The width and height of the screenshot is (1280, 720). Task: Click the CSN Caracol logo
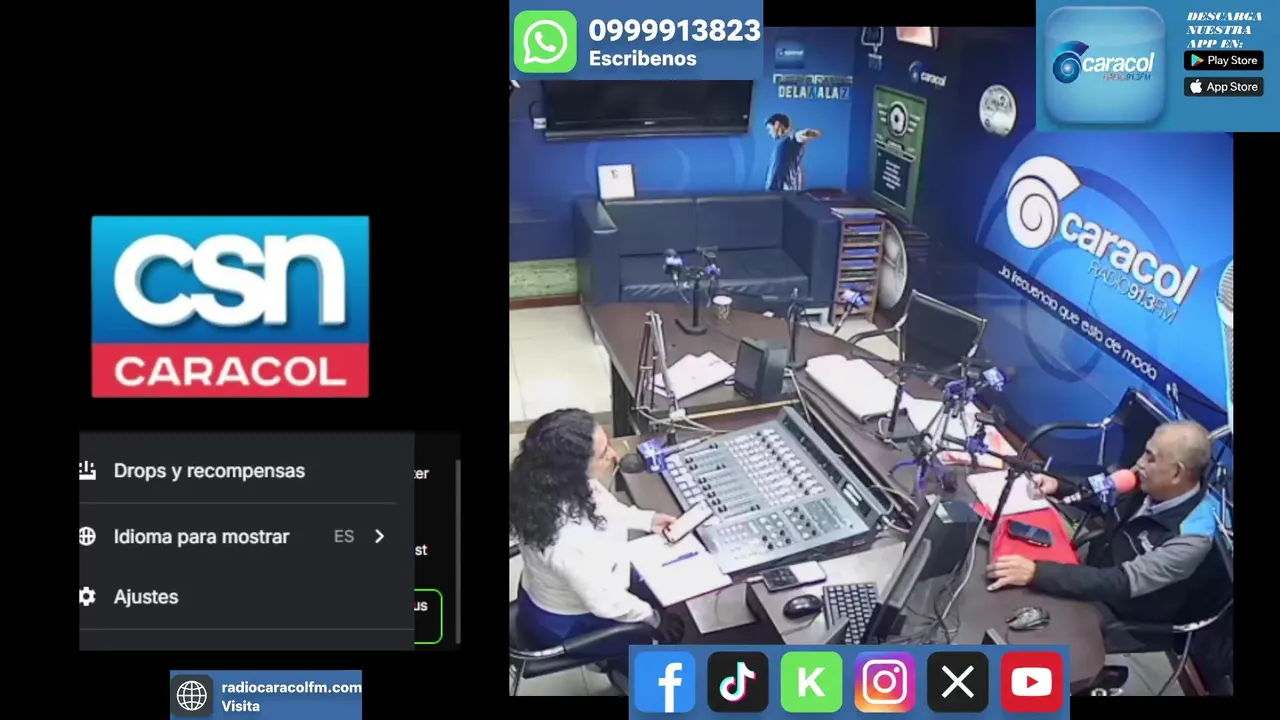(x=230, y=307)
